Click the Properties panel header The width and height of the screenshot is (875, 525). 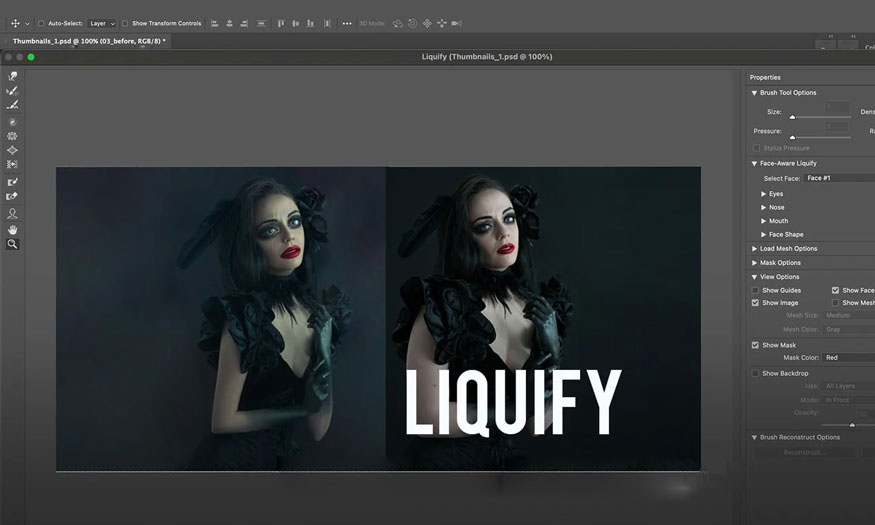pos(765,78)
